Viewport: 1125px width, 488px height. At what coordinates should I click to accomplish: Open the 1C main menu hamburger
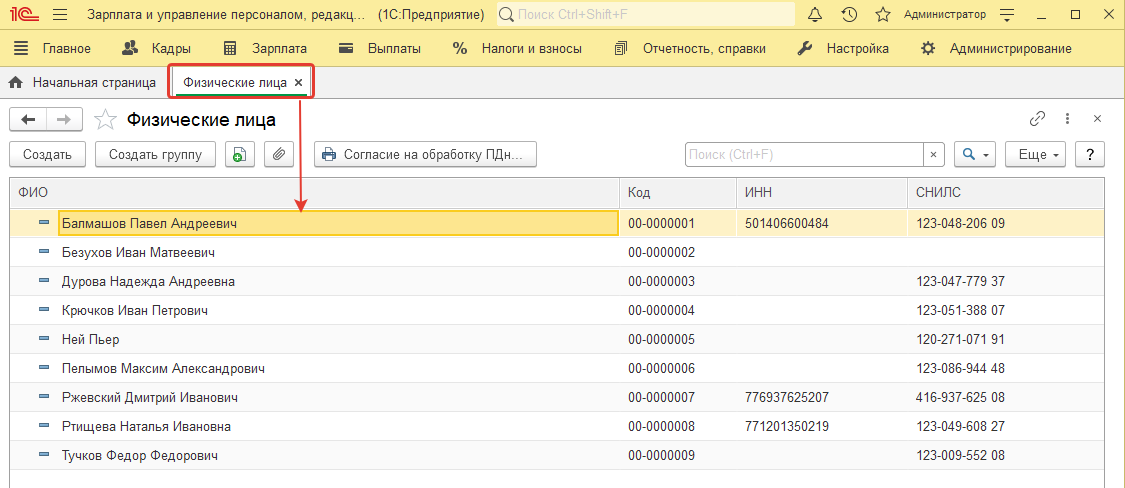tap(60, 15)
